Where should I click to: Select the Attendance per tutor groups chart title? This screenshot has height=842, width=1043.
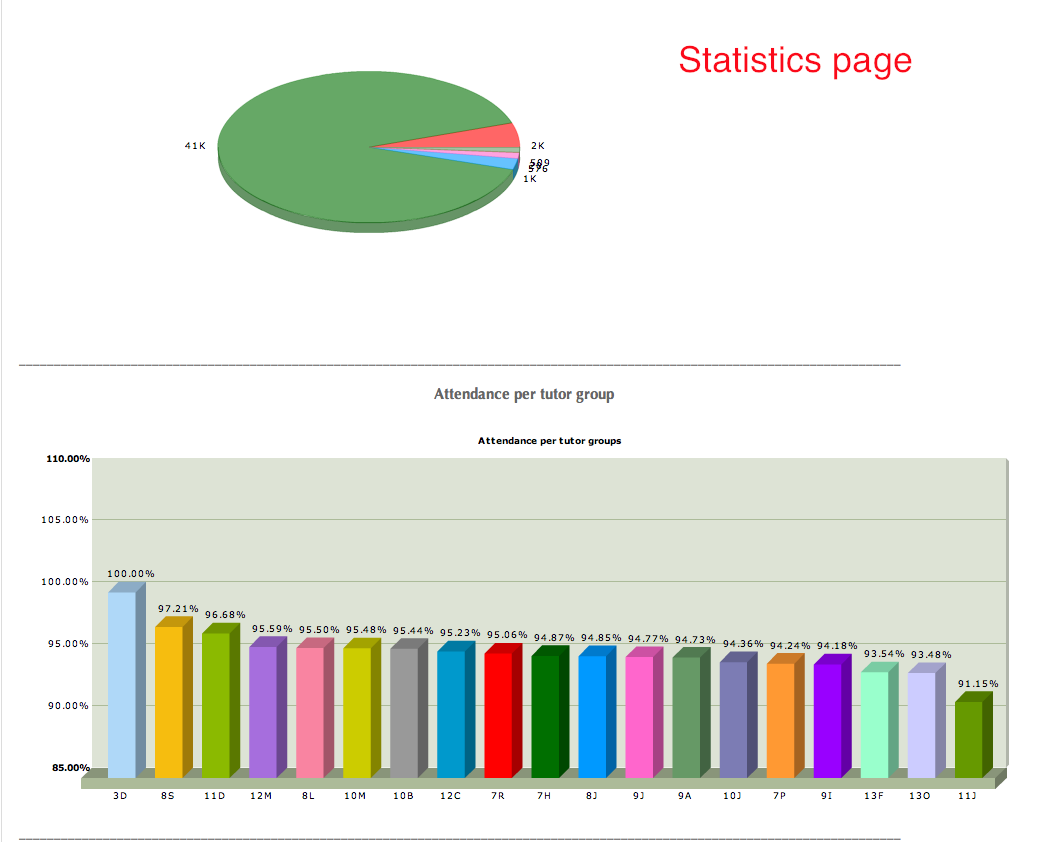tap(548, 440)
